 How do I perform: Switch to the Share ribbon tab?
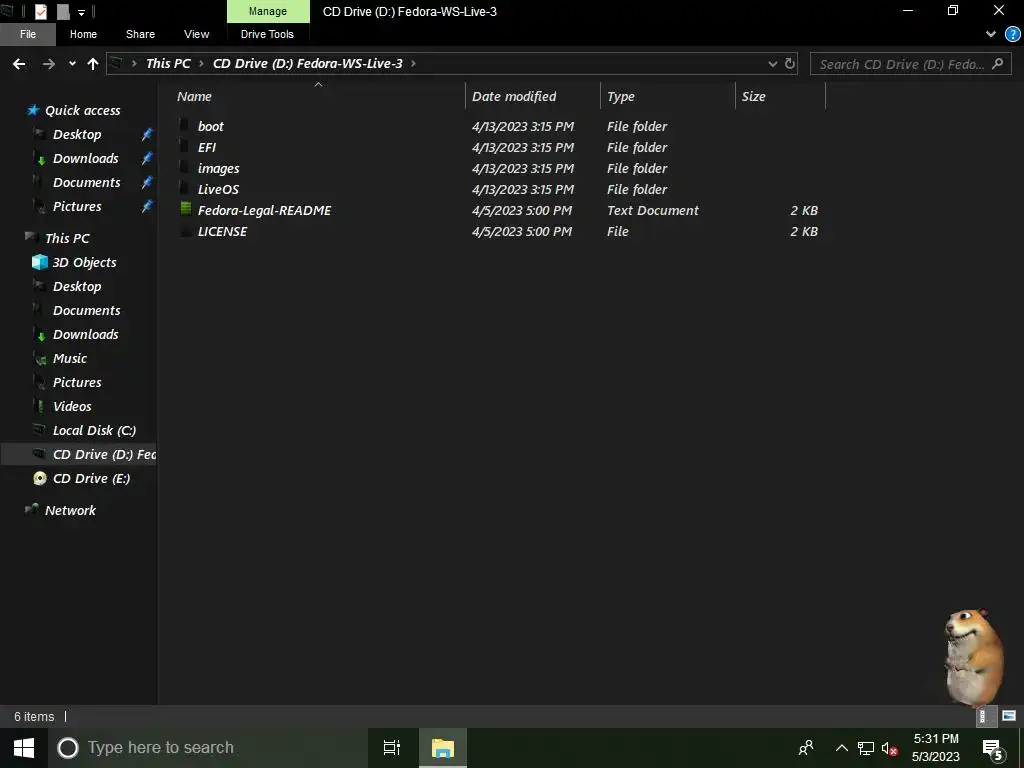pos(140,34)
